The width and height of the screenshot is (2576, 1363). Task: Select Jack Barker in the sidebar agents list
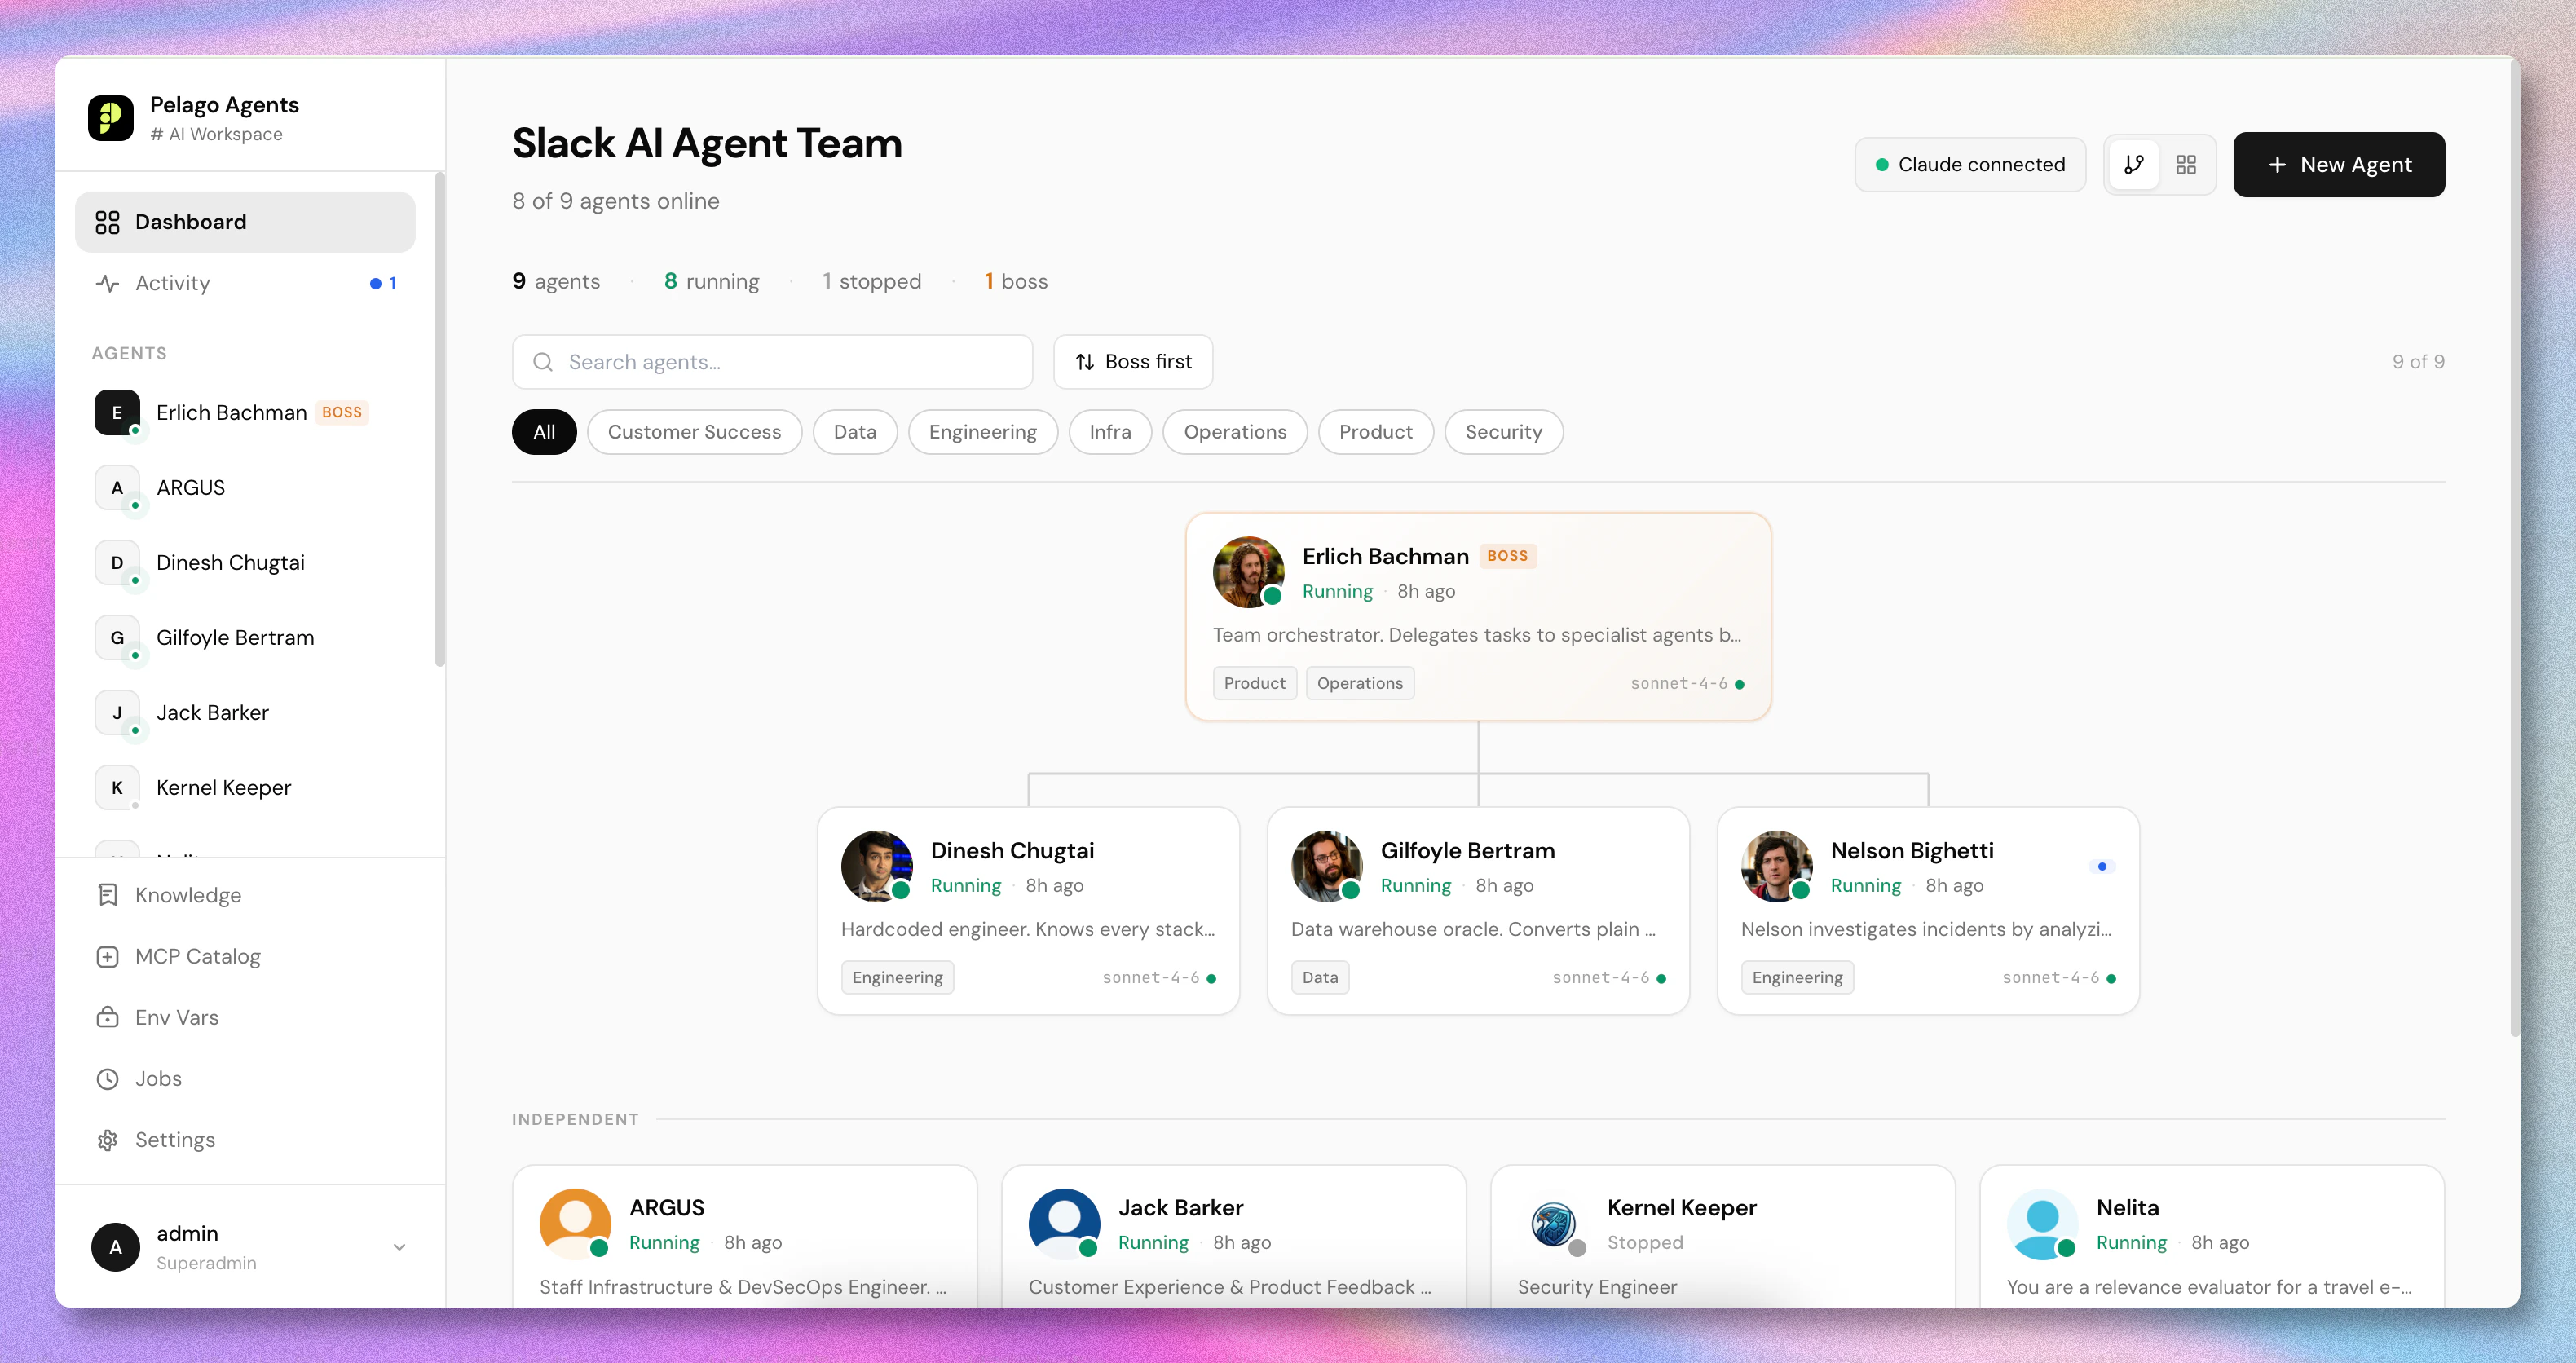(x=245, y=713)
